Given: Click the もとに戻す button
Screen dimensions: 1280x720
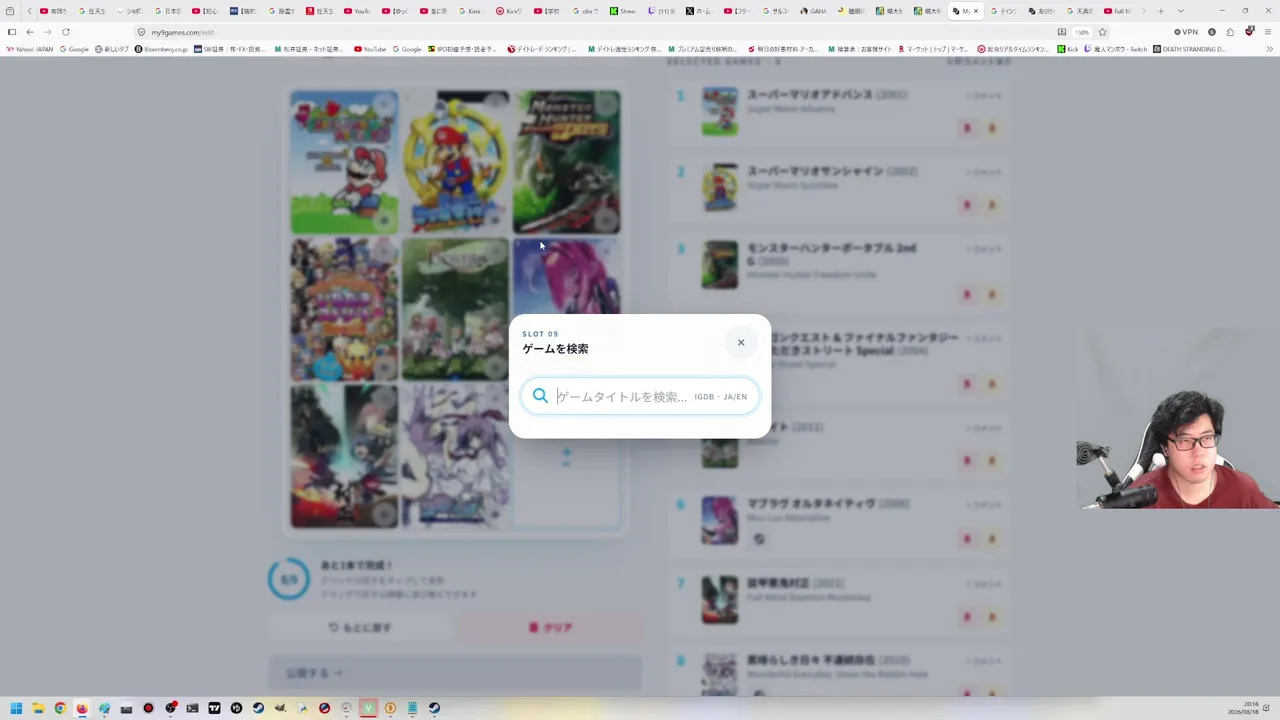Looking at the screenshot, I should click(360, 627).
